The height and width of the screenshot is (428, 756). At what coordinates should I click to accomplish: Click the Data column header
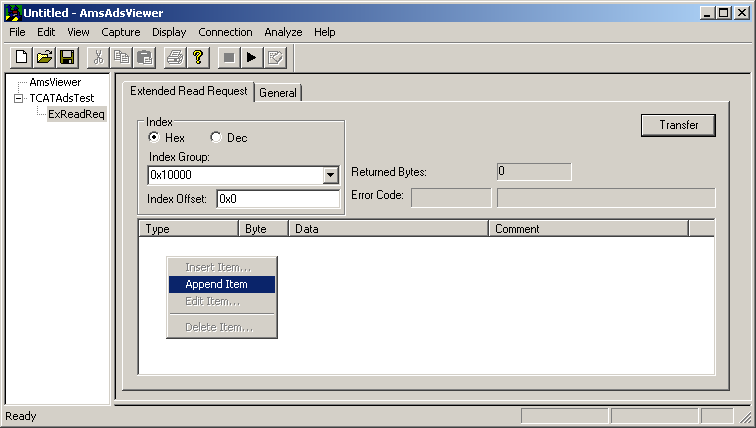click(x=389, y=228)
